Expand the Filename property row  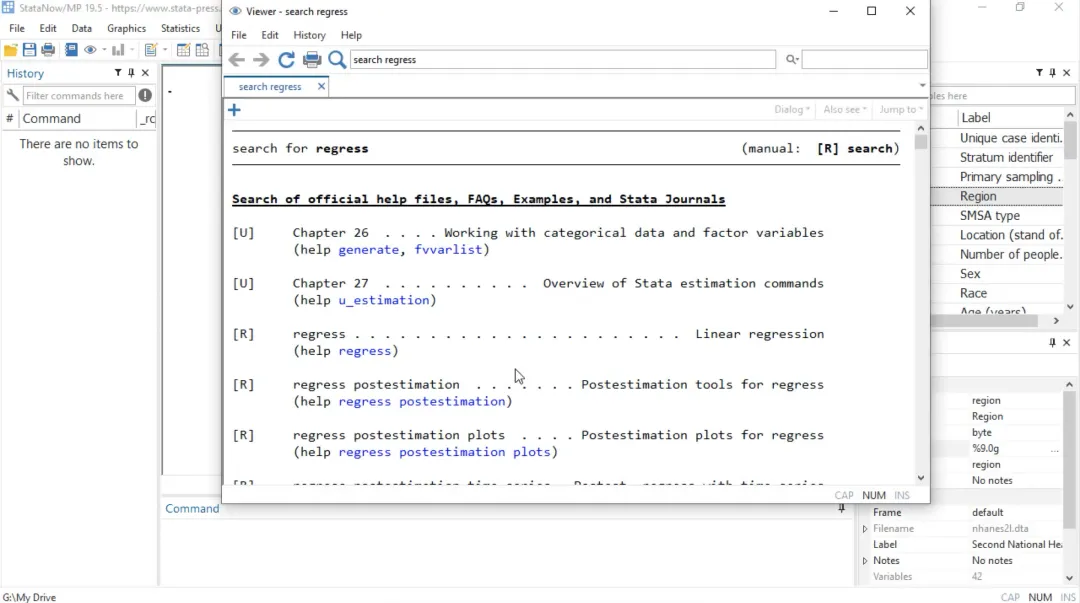(x=865, y=529)
